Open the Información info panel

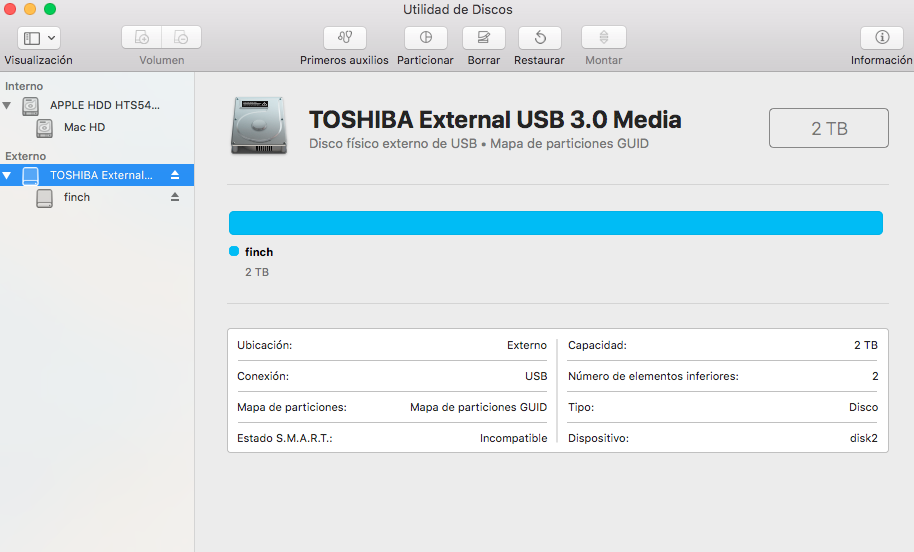pyautogui.click(x=881, y=38)
